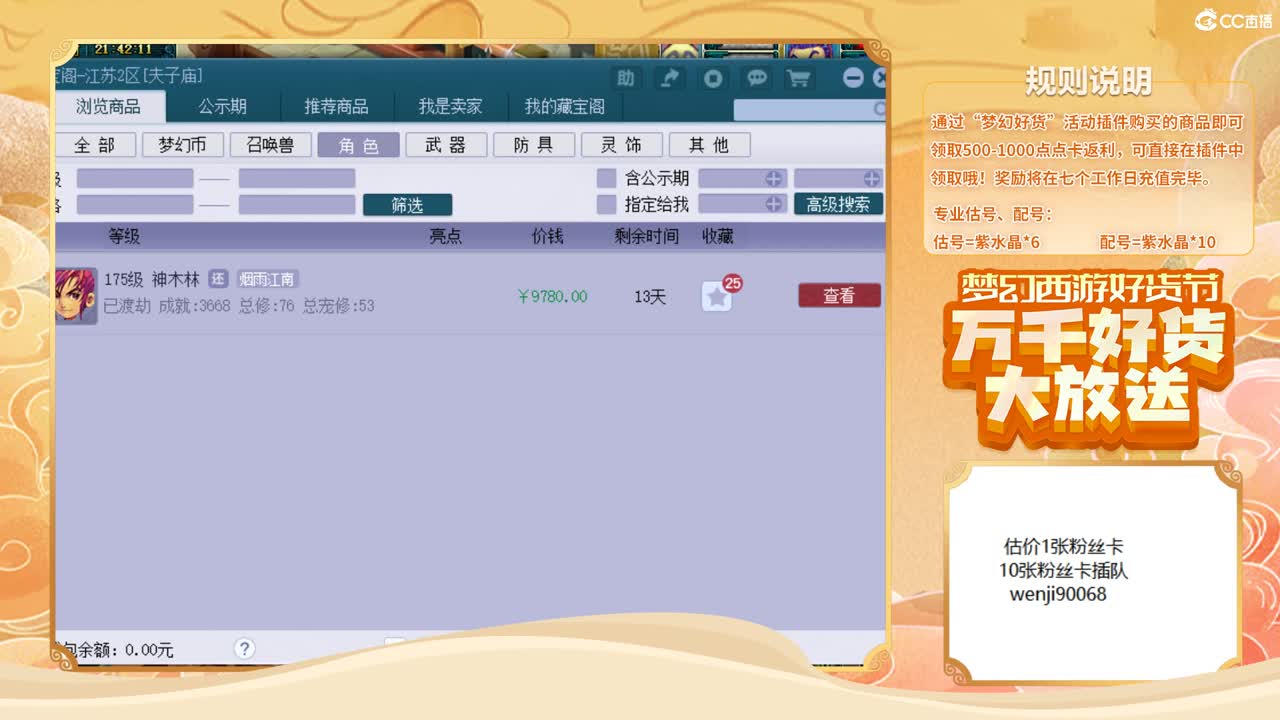Image resolution: width=1280 pixels, height=720 pixels.
Task: Click the round stop icon in title bar
Action: 713,78
